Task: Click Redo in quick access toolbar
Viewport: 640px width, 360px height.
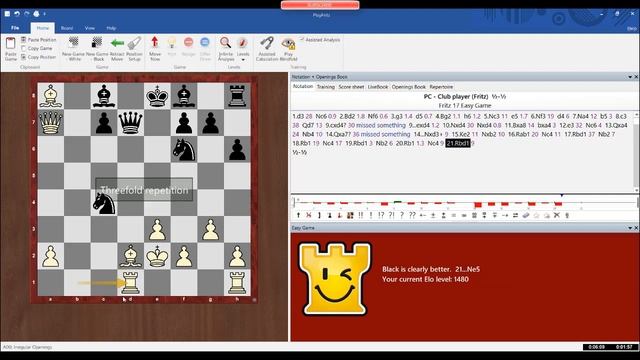Action: click(x=27, y=14)
